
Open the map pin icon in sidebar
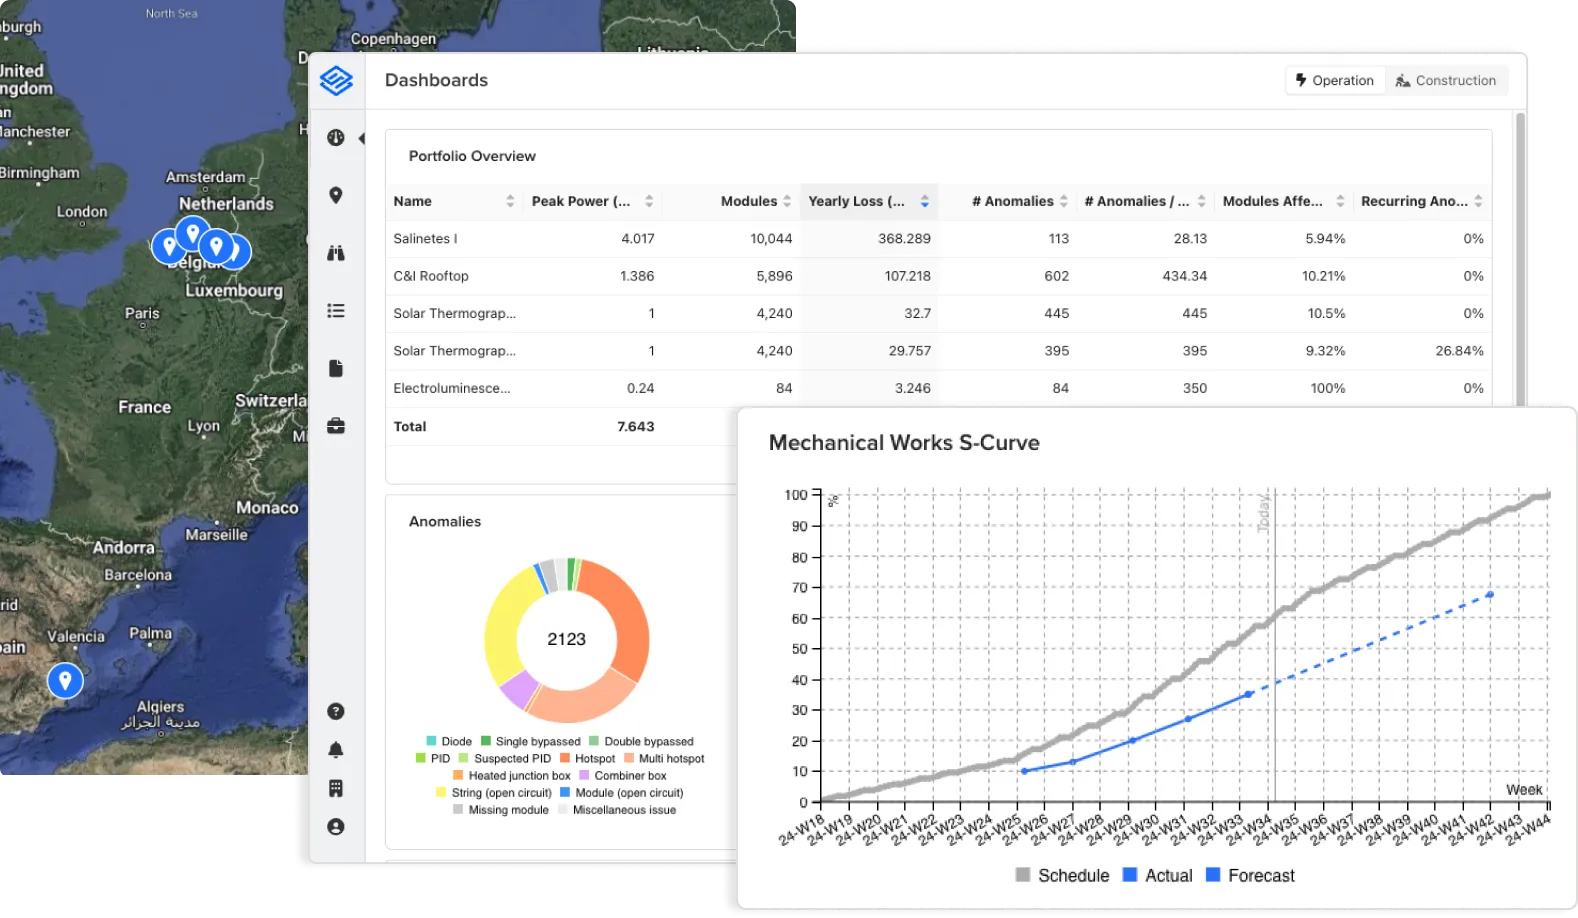(x=336, y=196)
